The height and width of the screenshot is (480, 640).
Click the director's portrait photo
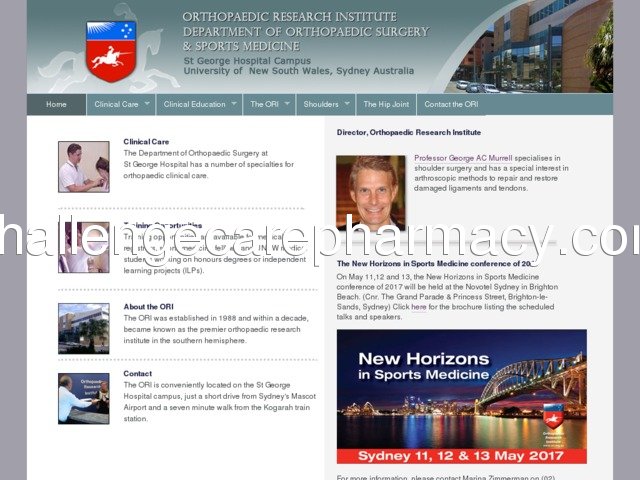pos(371,193)
